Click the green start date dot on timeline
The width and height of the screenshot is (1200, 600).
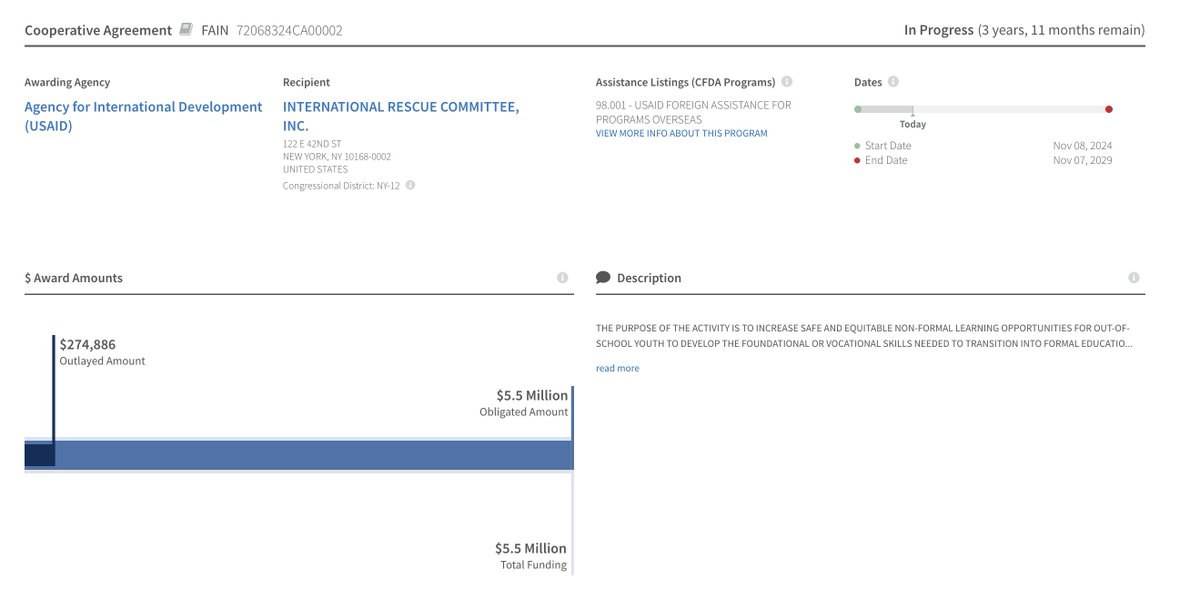coord(858,109)
